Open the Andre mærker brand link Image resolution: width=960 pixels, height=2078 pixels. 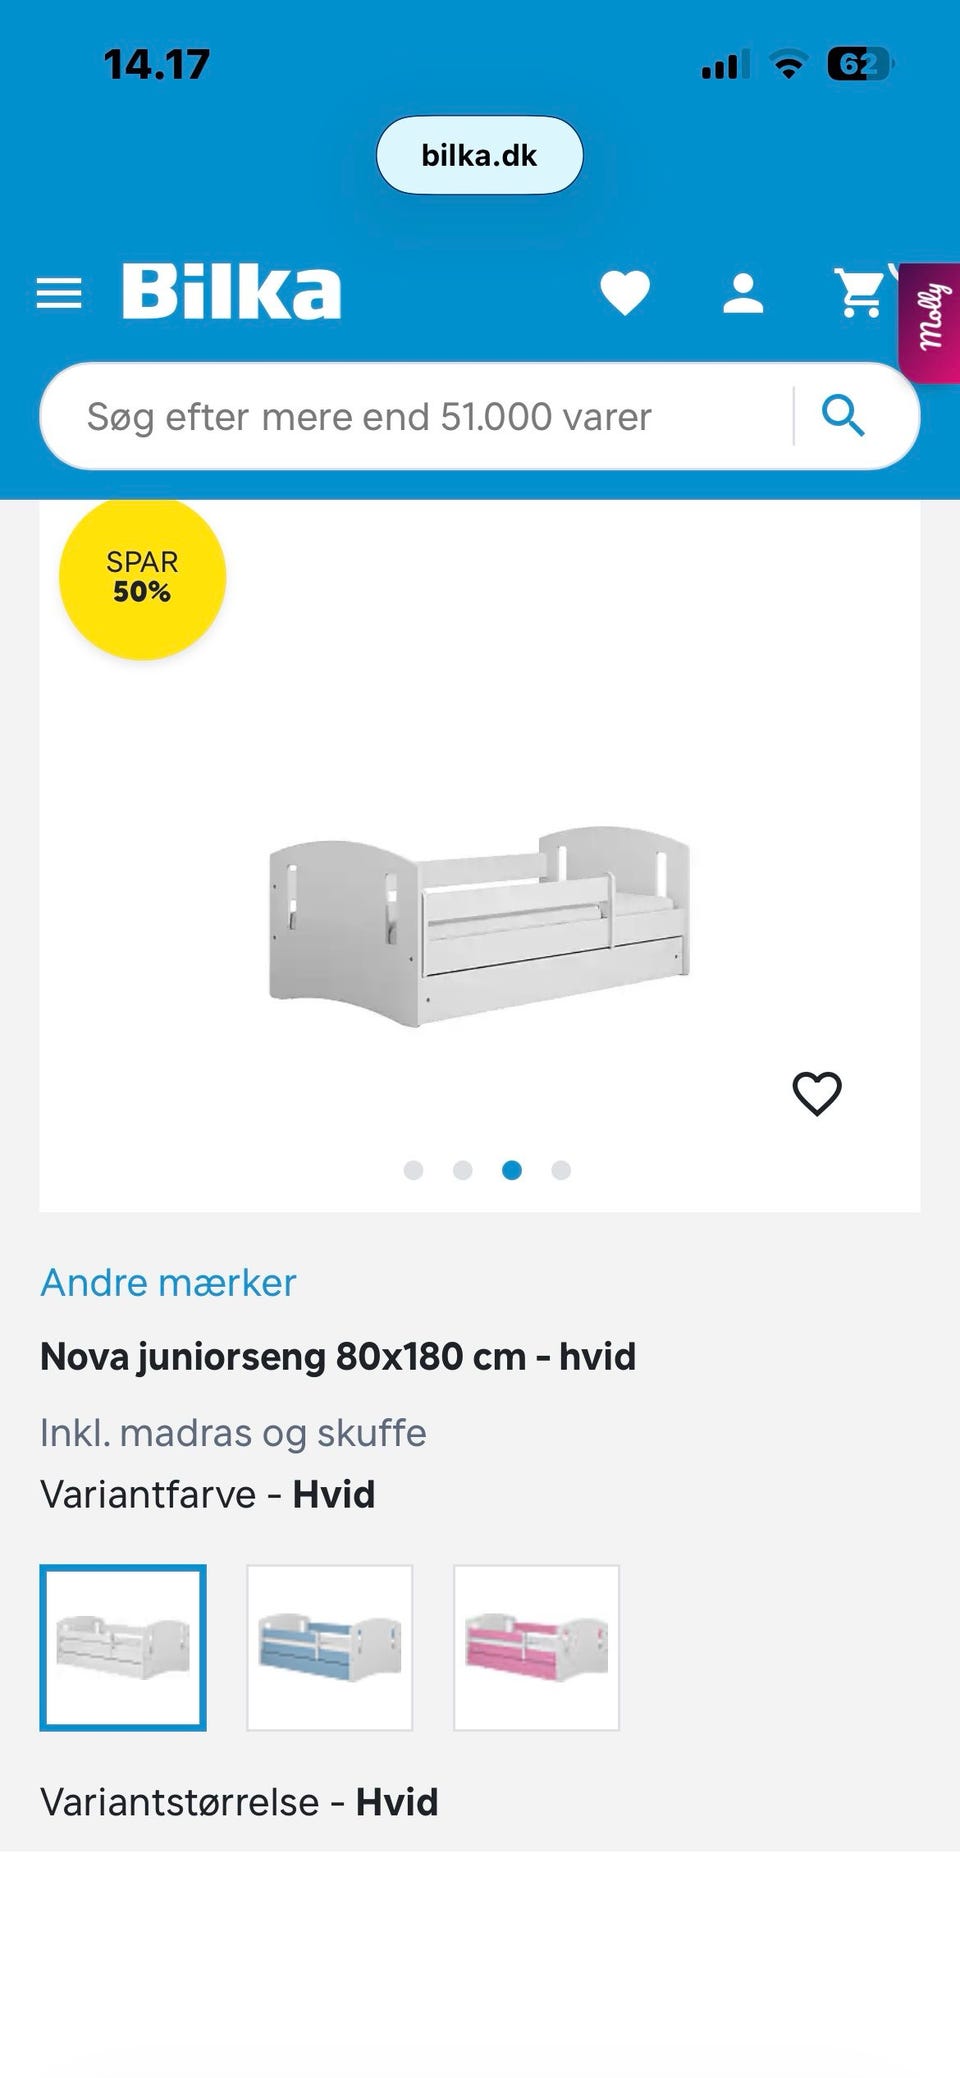(168, 1282)
